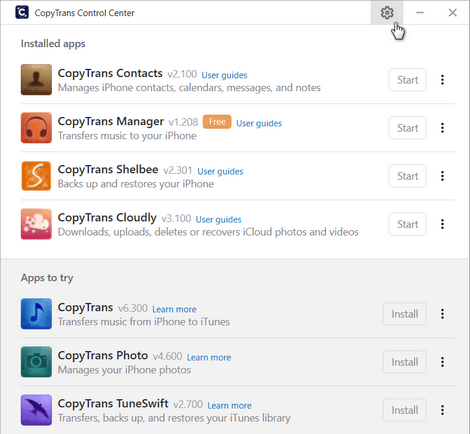Open User guides for CopyTrans Manager
This screenshot has height=434, width=470.
(259, 123)
